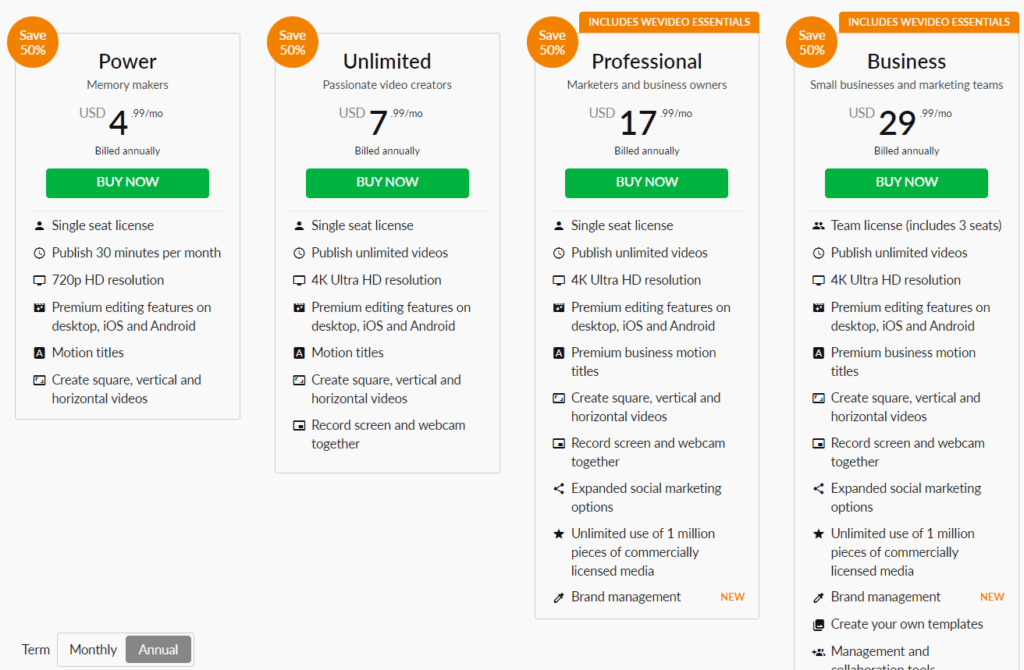The image size is (1024, 670).
Task: Click the Save 50% badge on Power plan
Action: click(33, 42)
